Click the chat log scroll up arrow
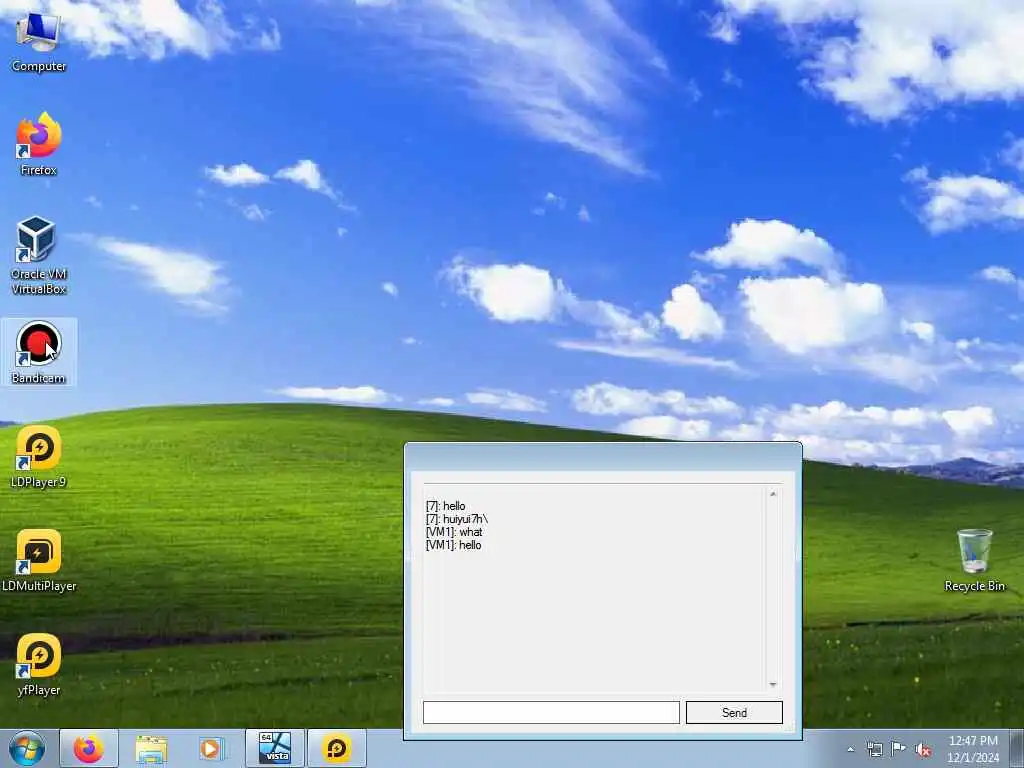Viewport: 1024px width, 768px height. coord(773,494)
